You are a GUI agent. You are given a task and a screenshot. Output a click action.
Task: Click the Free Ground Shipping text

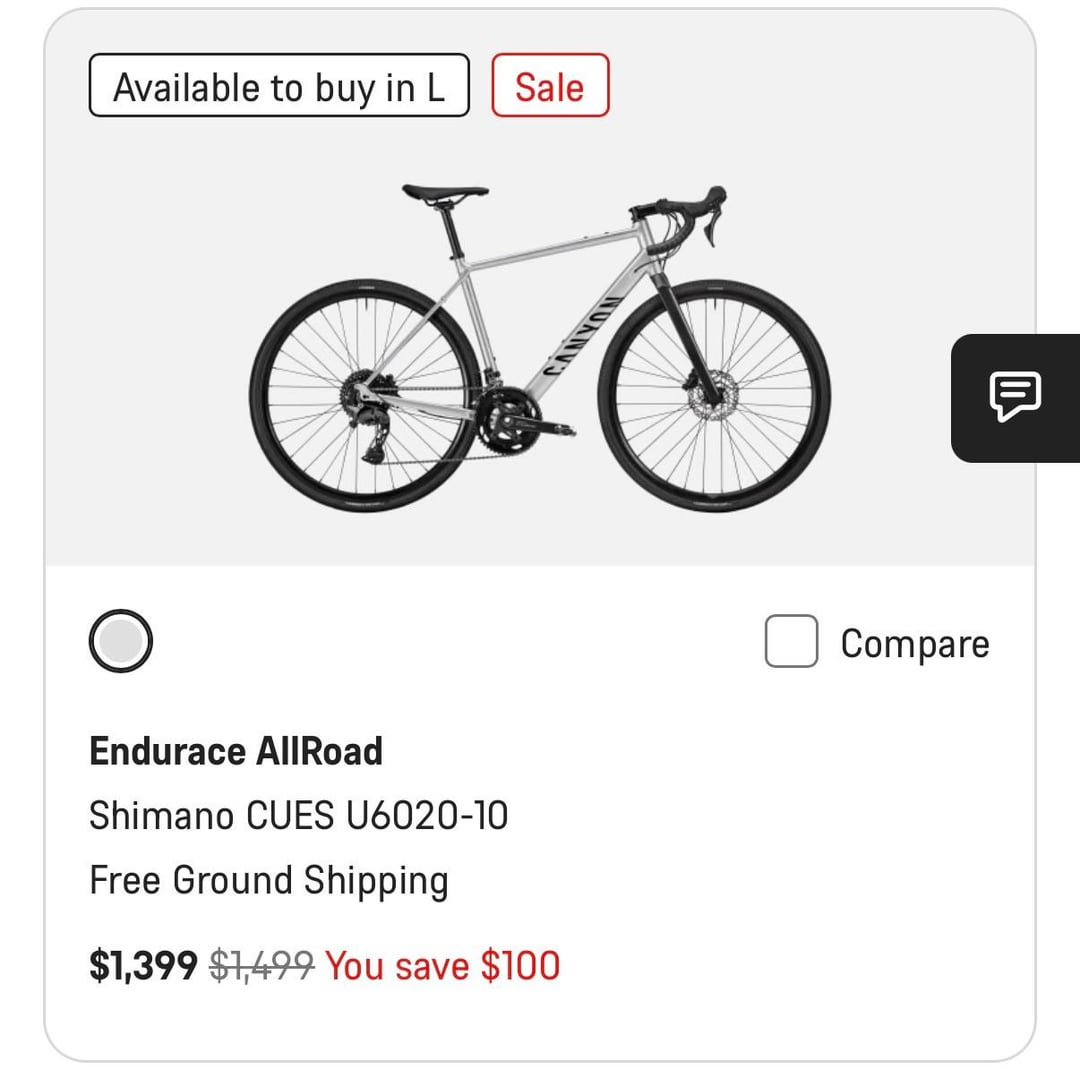(268, 881)
